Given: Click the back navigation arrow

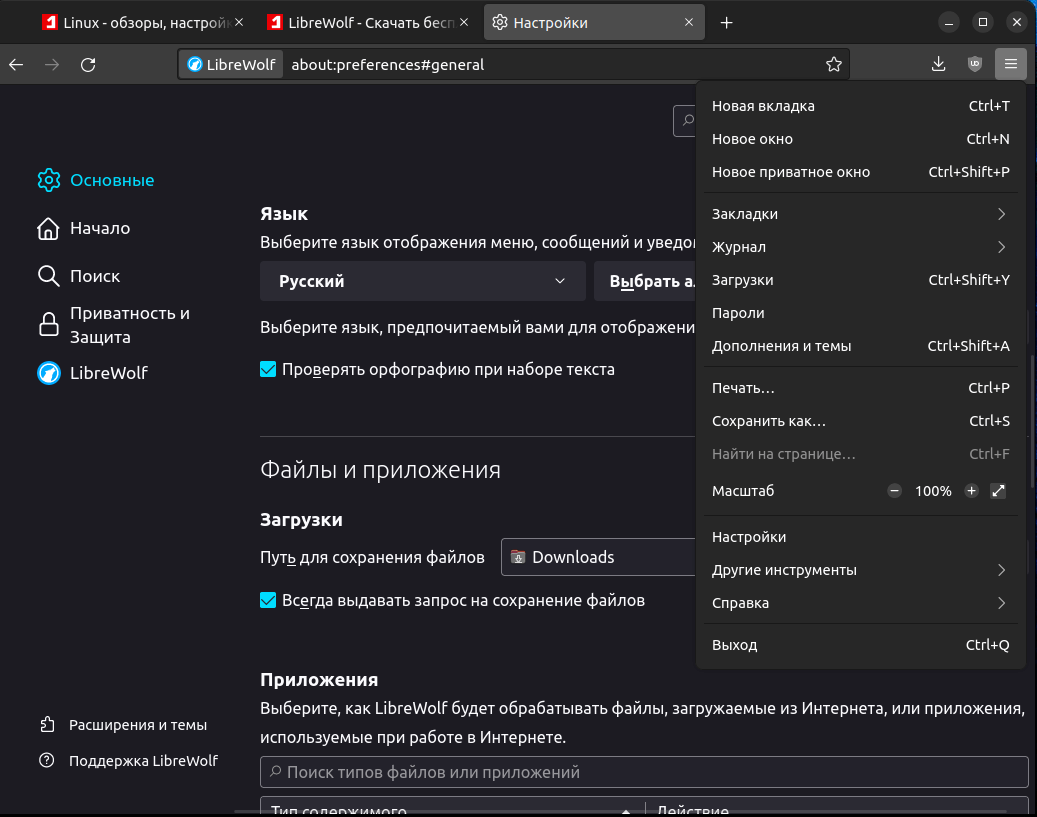Looking at the screenshot, I should click(x=16, y=65).
